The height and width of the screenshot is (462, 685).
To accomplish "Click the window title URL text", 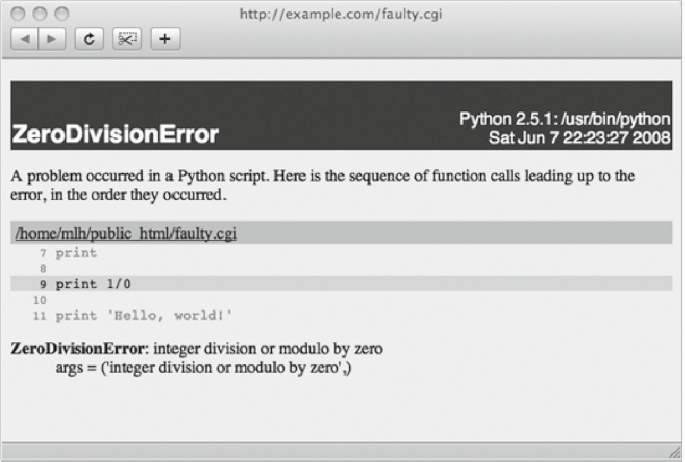I will coord(342,14).
